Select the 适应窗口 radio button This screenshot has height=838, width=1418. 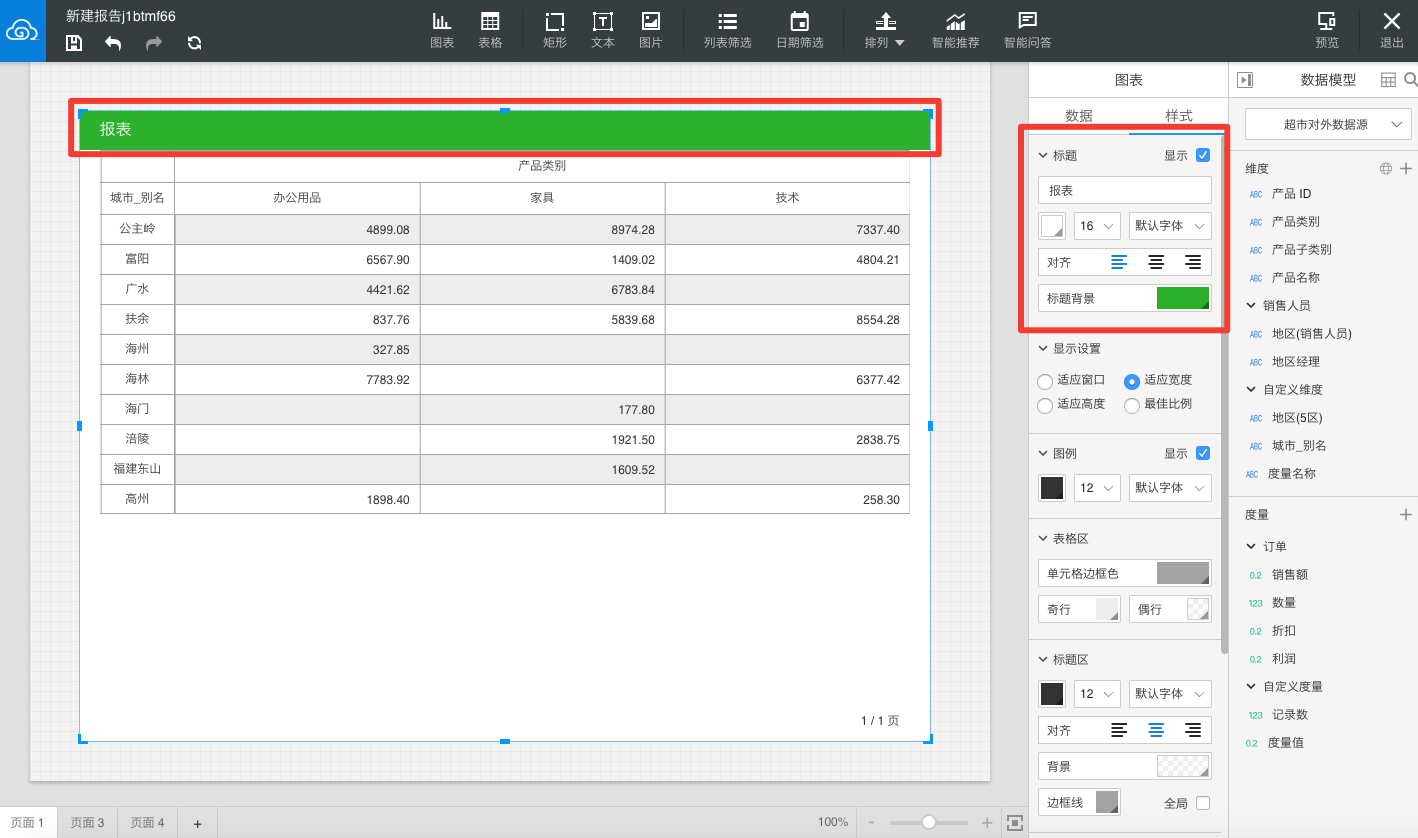pyautogui.click(x=1046, y=381)
